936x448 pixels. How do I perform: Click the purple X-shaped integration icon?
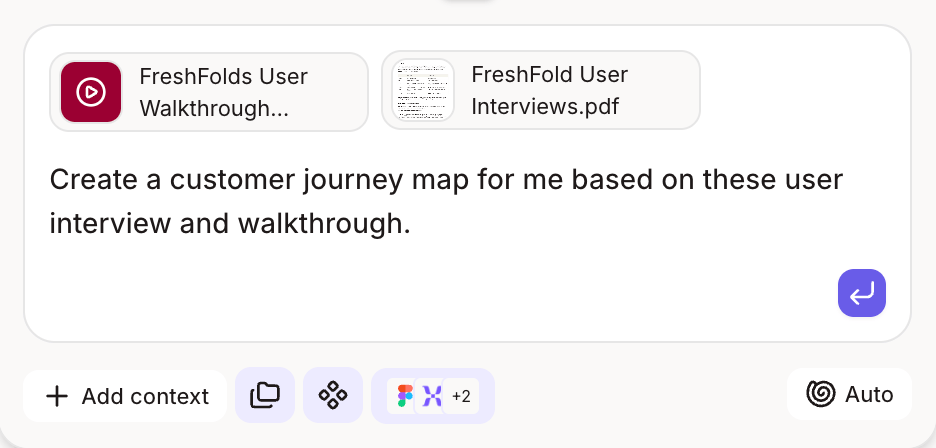[x=432, y=395]
